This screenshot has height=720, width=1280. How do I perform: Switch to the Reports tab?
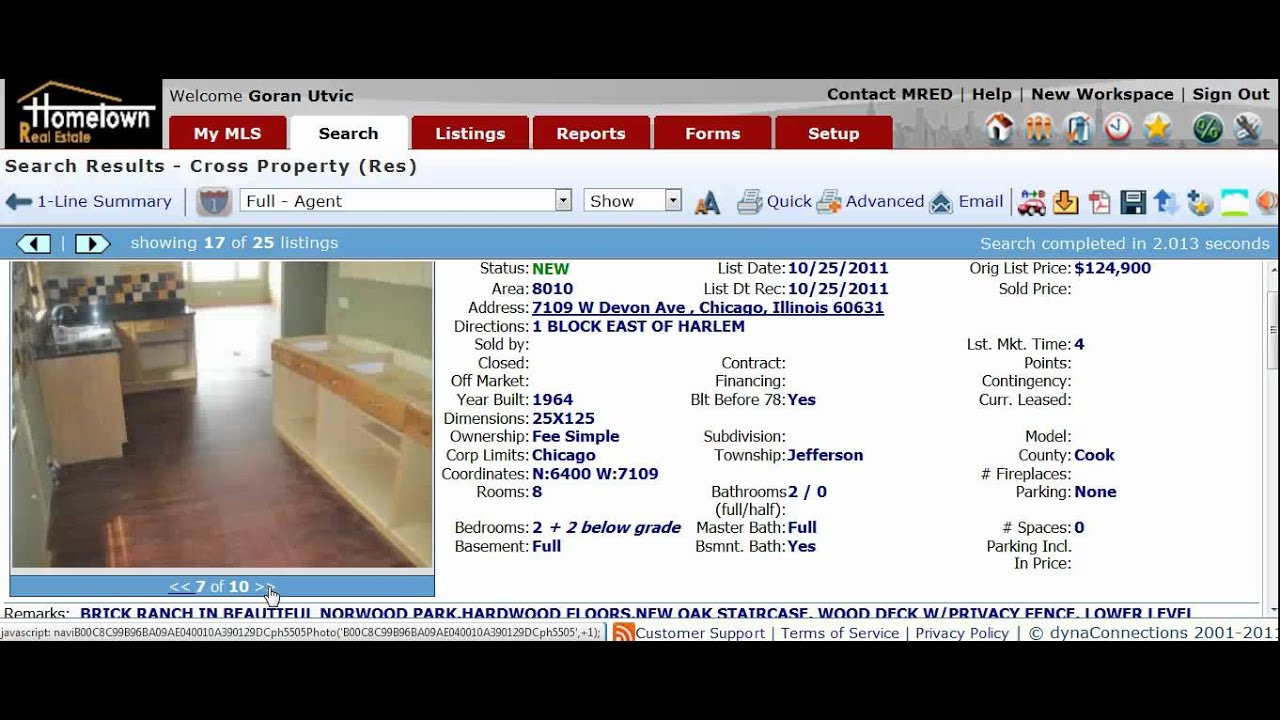591,133
